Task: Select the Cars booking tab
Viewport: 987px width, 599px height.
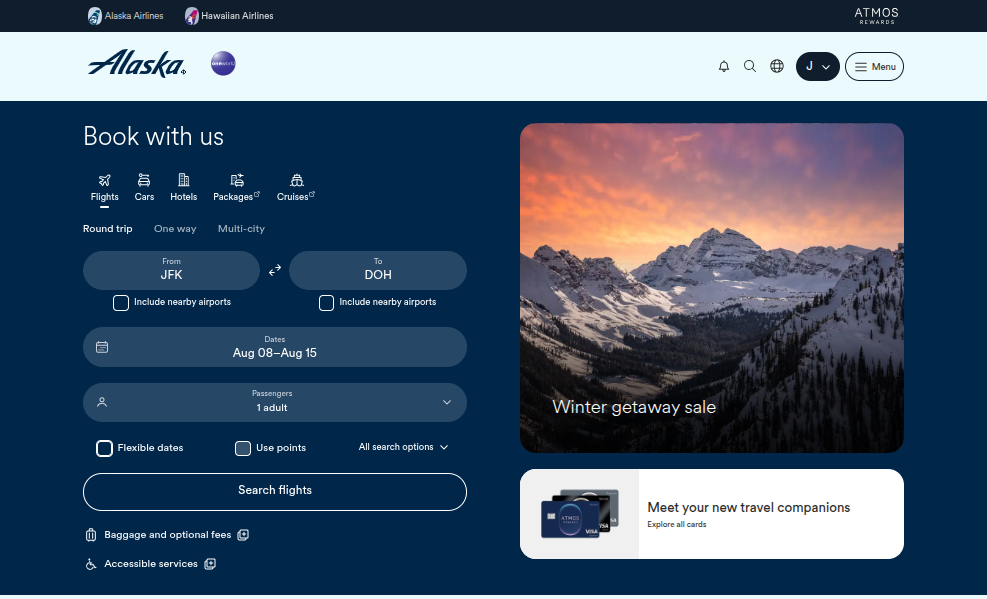Action: point(144,188)
